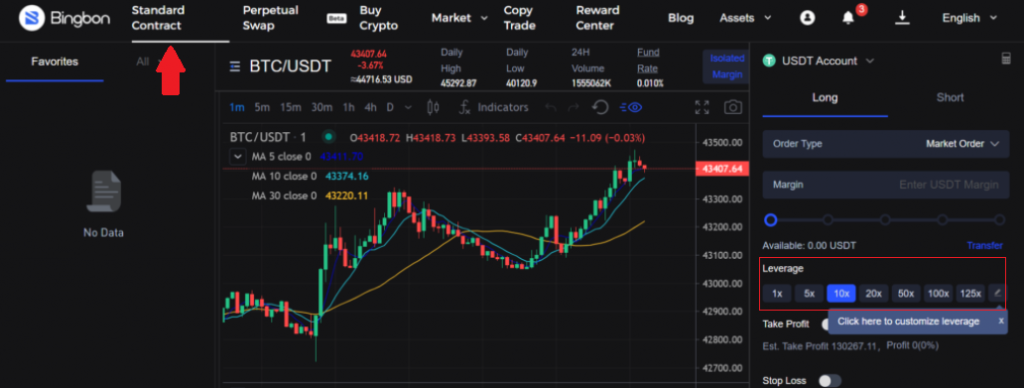Open the trading pair list menu icon

(235, 66)
